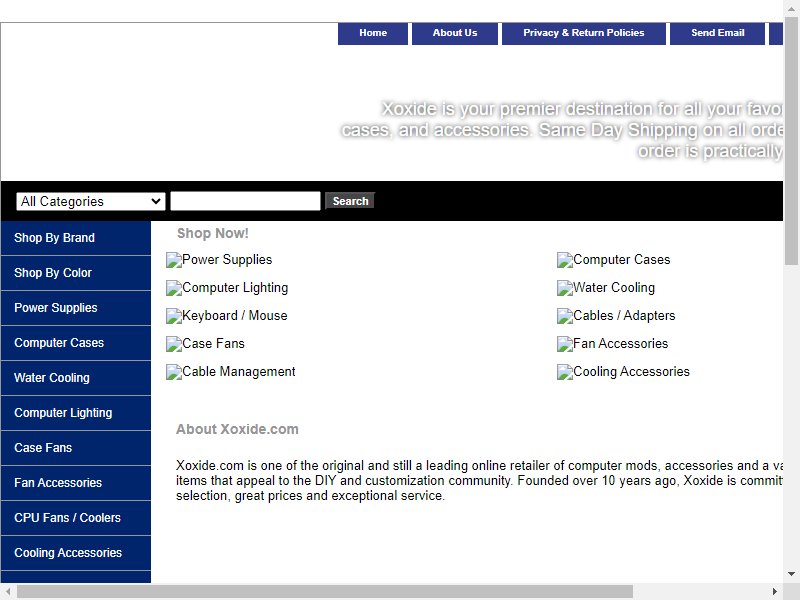Viewport: 800px width, 600px height.
Task: Open the Water Cooling link under Shop Now
Action: point(614,288)
